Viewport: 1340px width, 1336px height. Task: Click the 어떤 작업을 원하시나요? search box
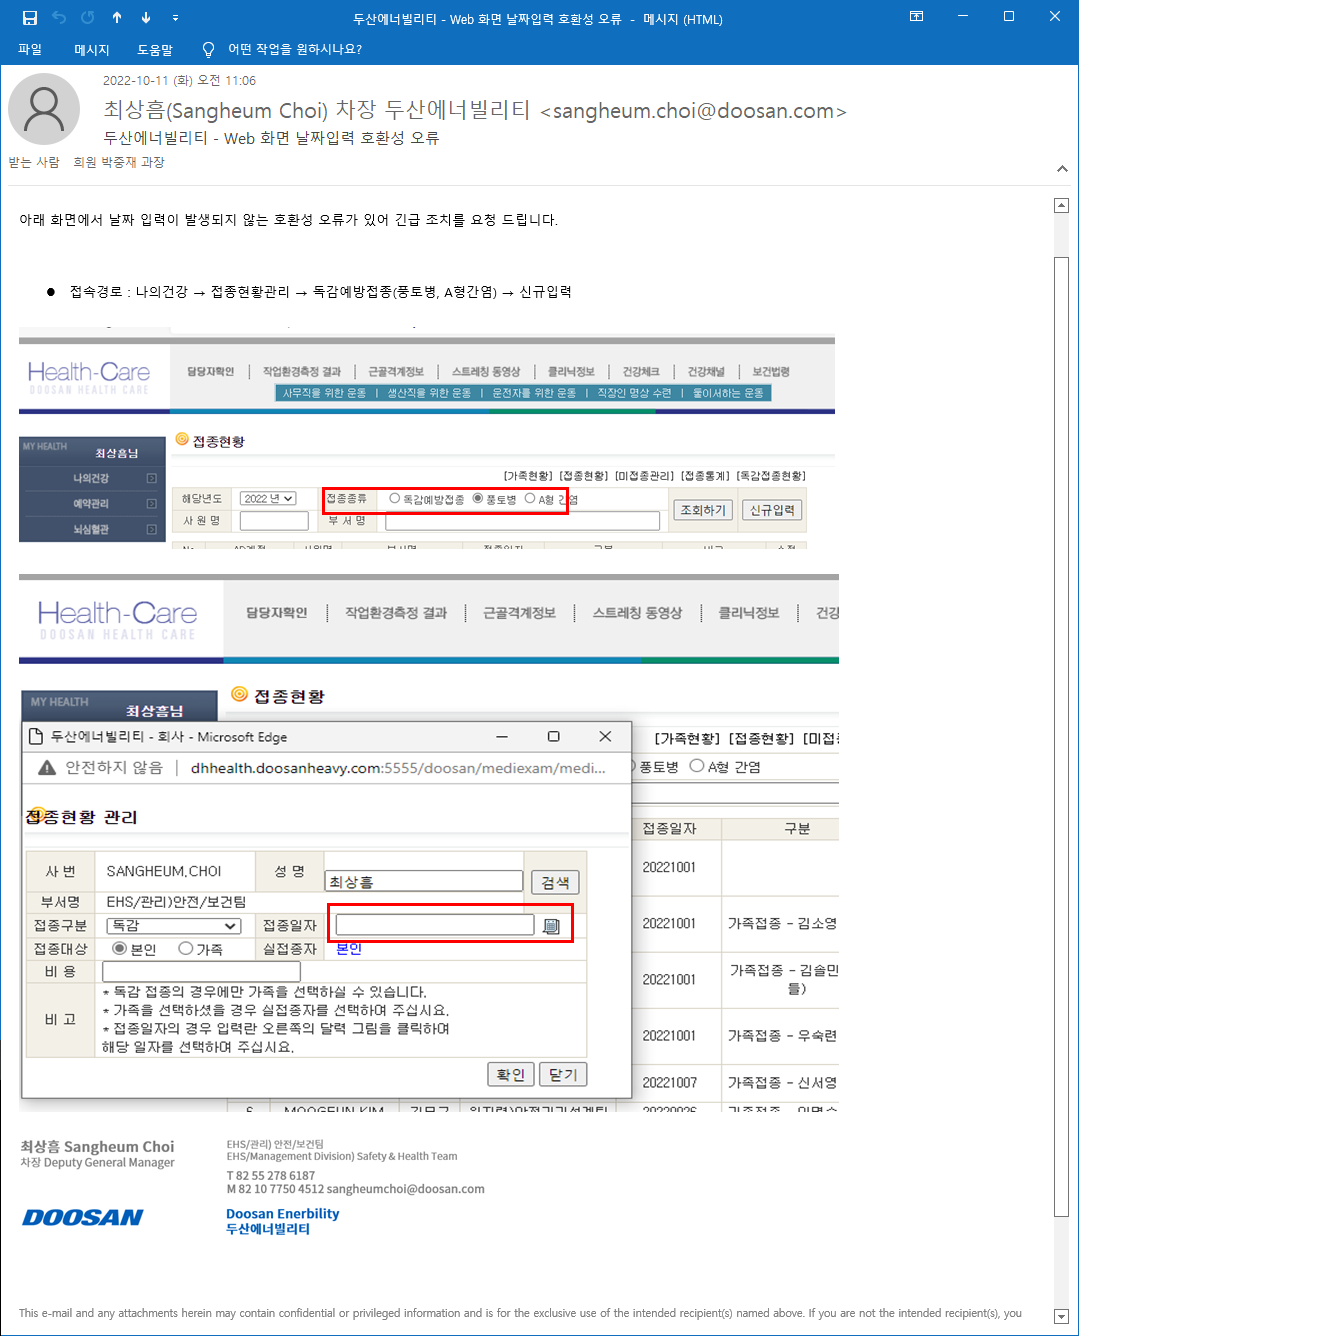point(295,49)
